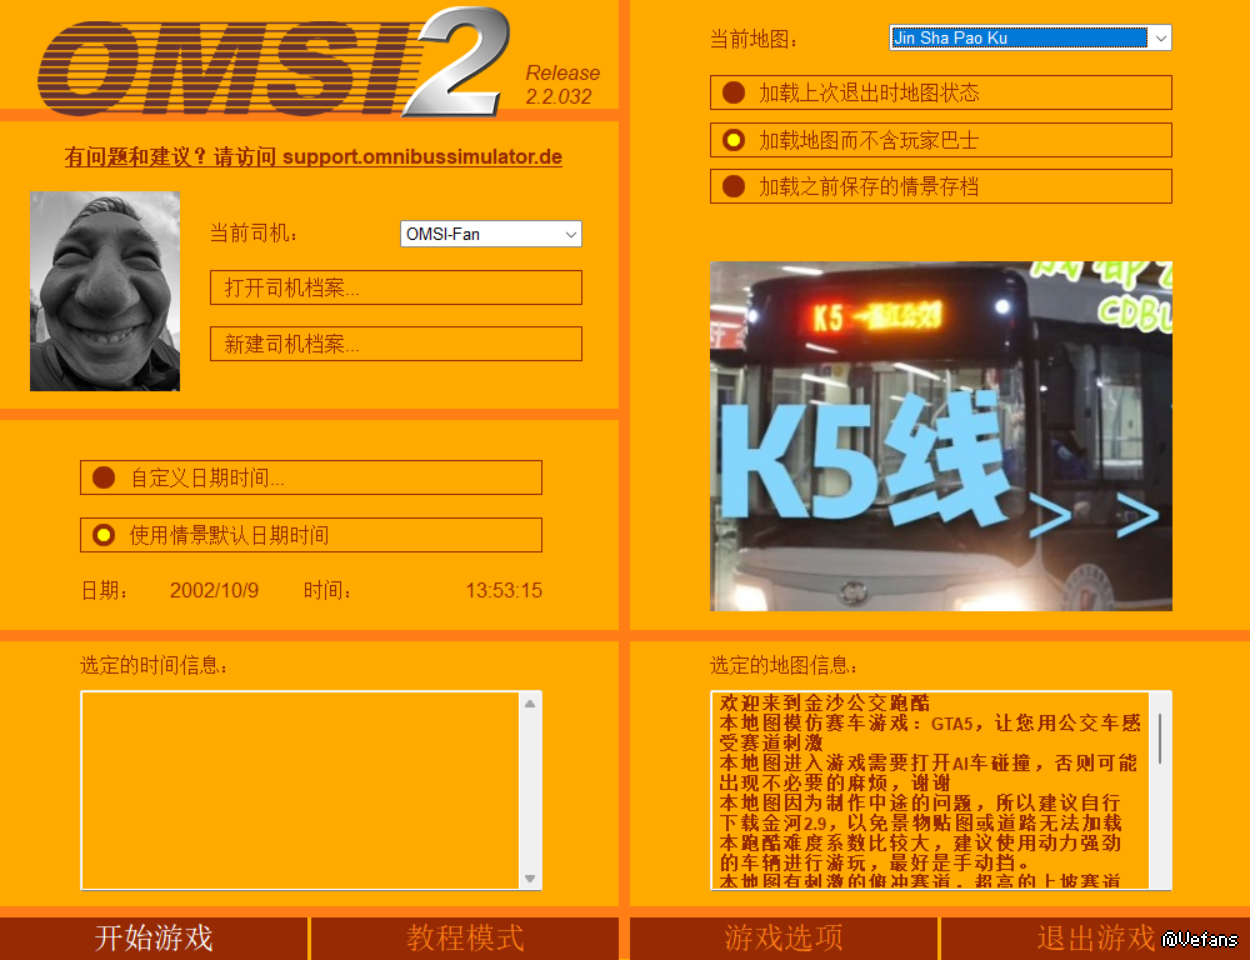Click the scrollbar thumb in 地图信息 box
This screenshot has width=1250, height=960.
(1160, 739)
